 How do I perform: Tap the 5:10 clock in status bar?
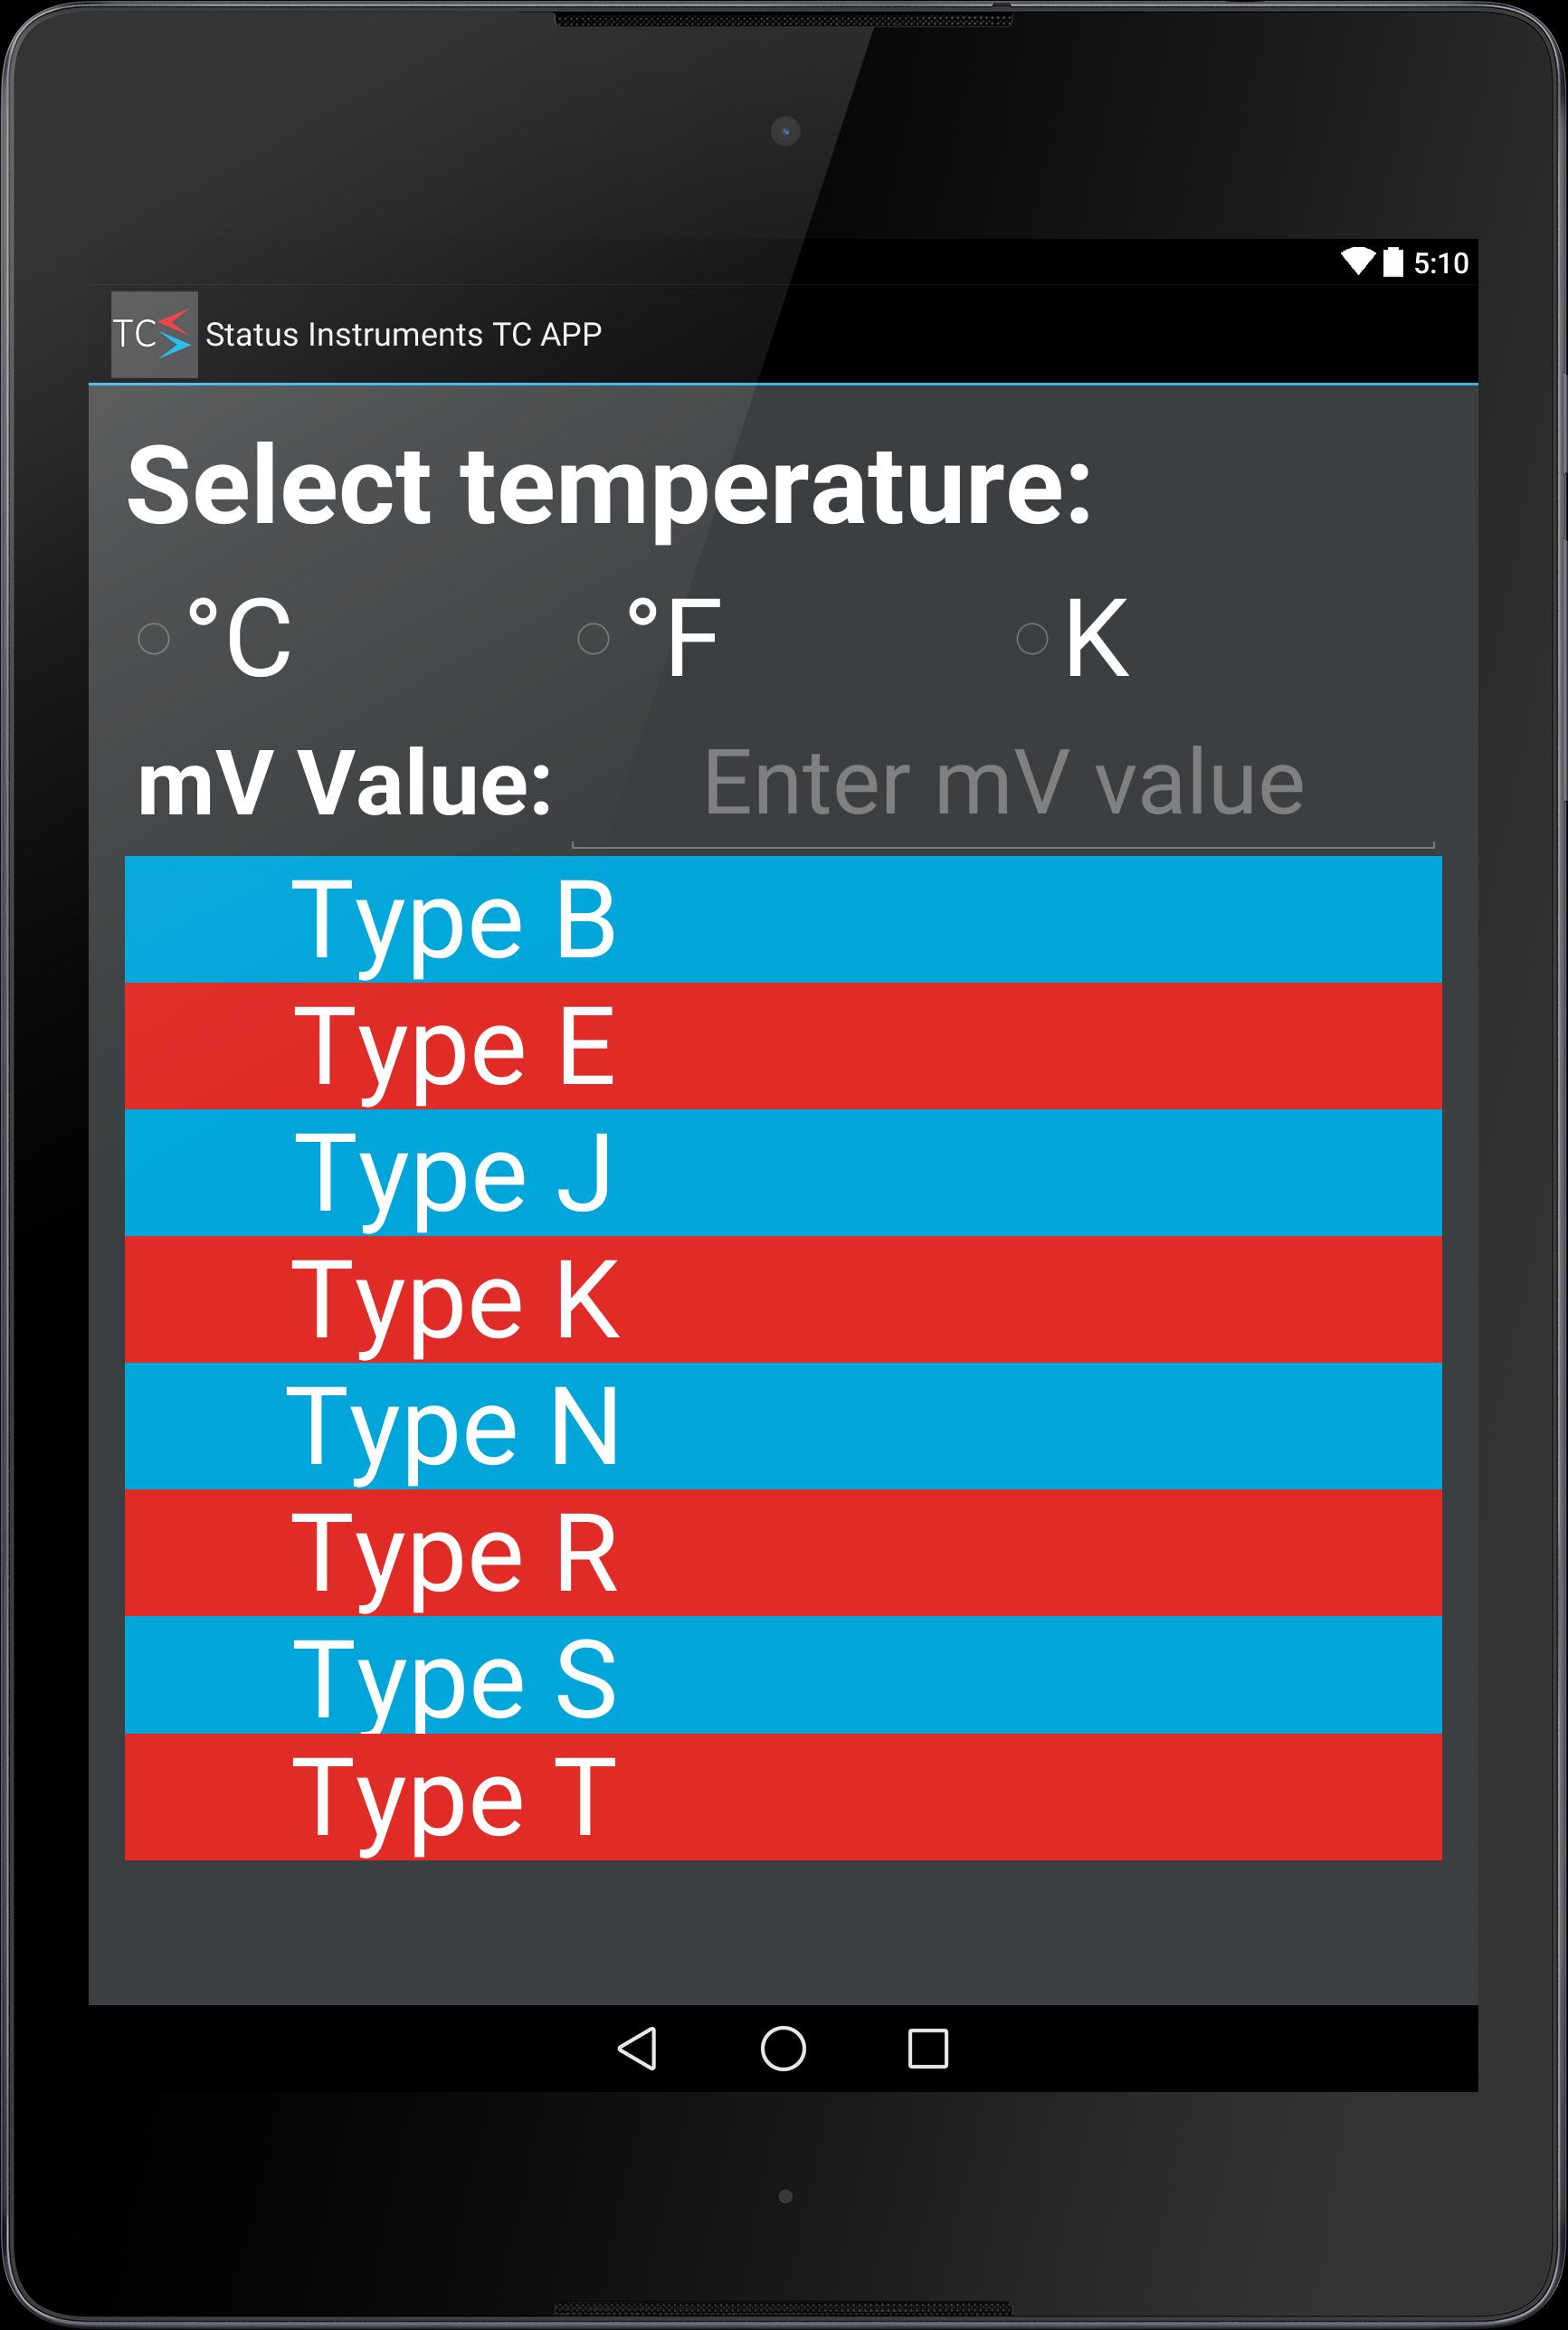pos(1440,263)
